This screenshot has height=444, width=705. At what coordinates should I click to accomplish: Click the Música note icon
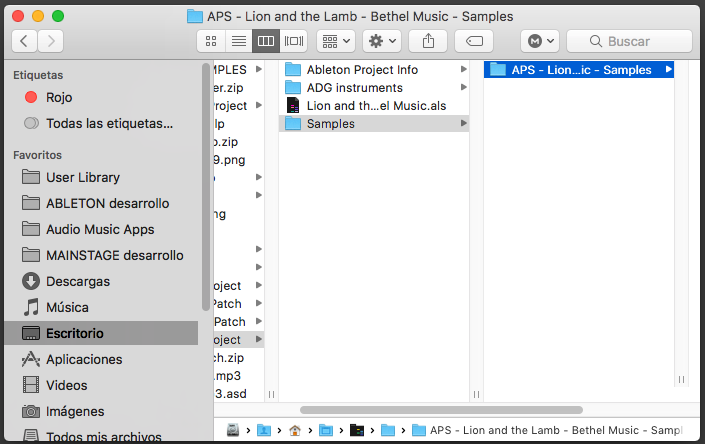(31, 307)
